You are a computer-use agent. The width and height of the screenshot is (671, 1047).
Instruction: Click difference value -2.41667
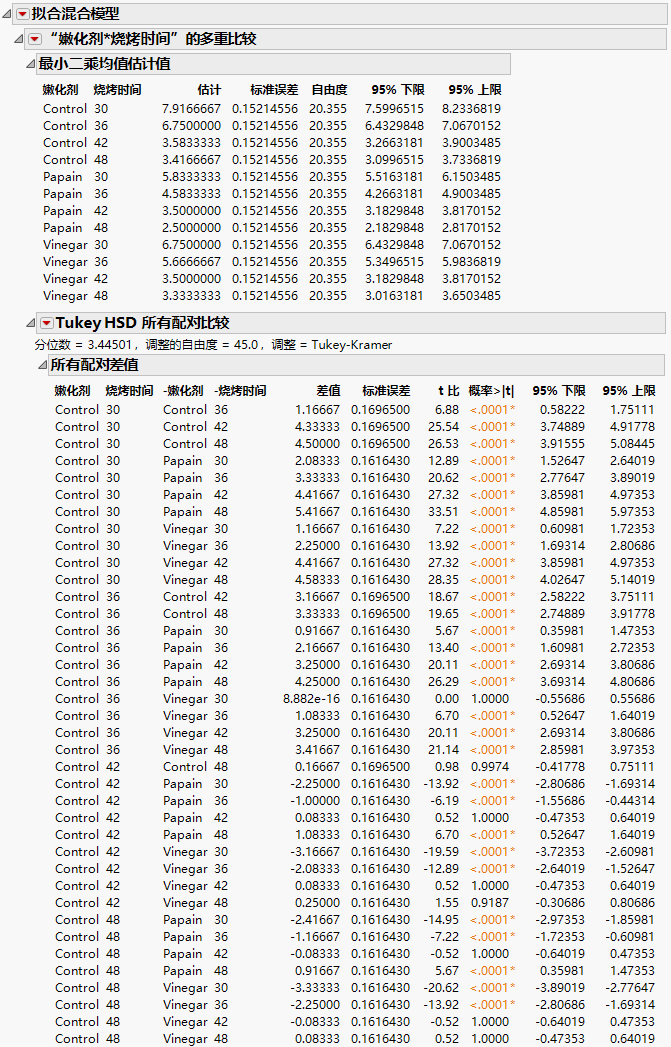click(315, 920)
